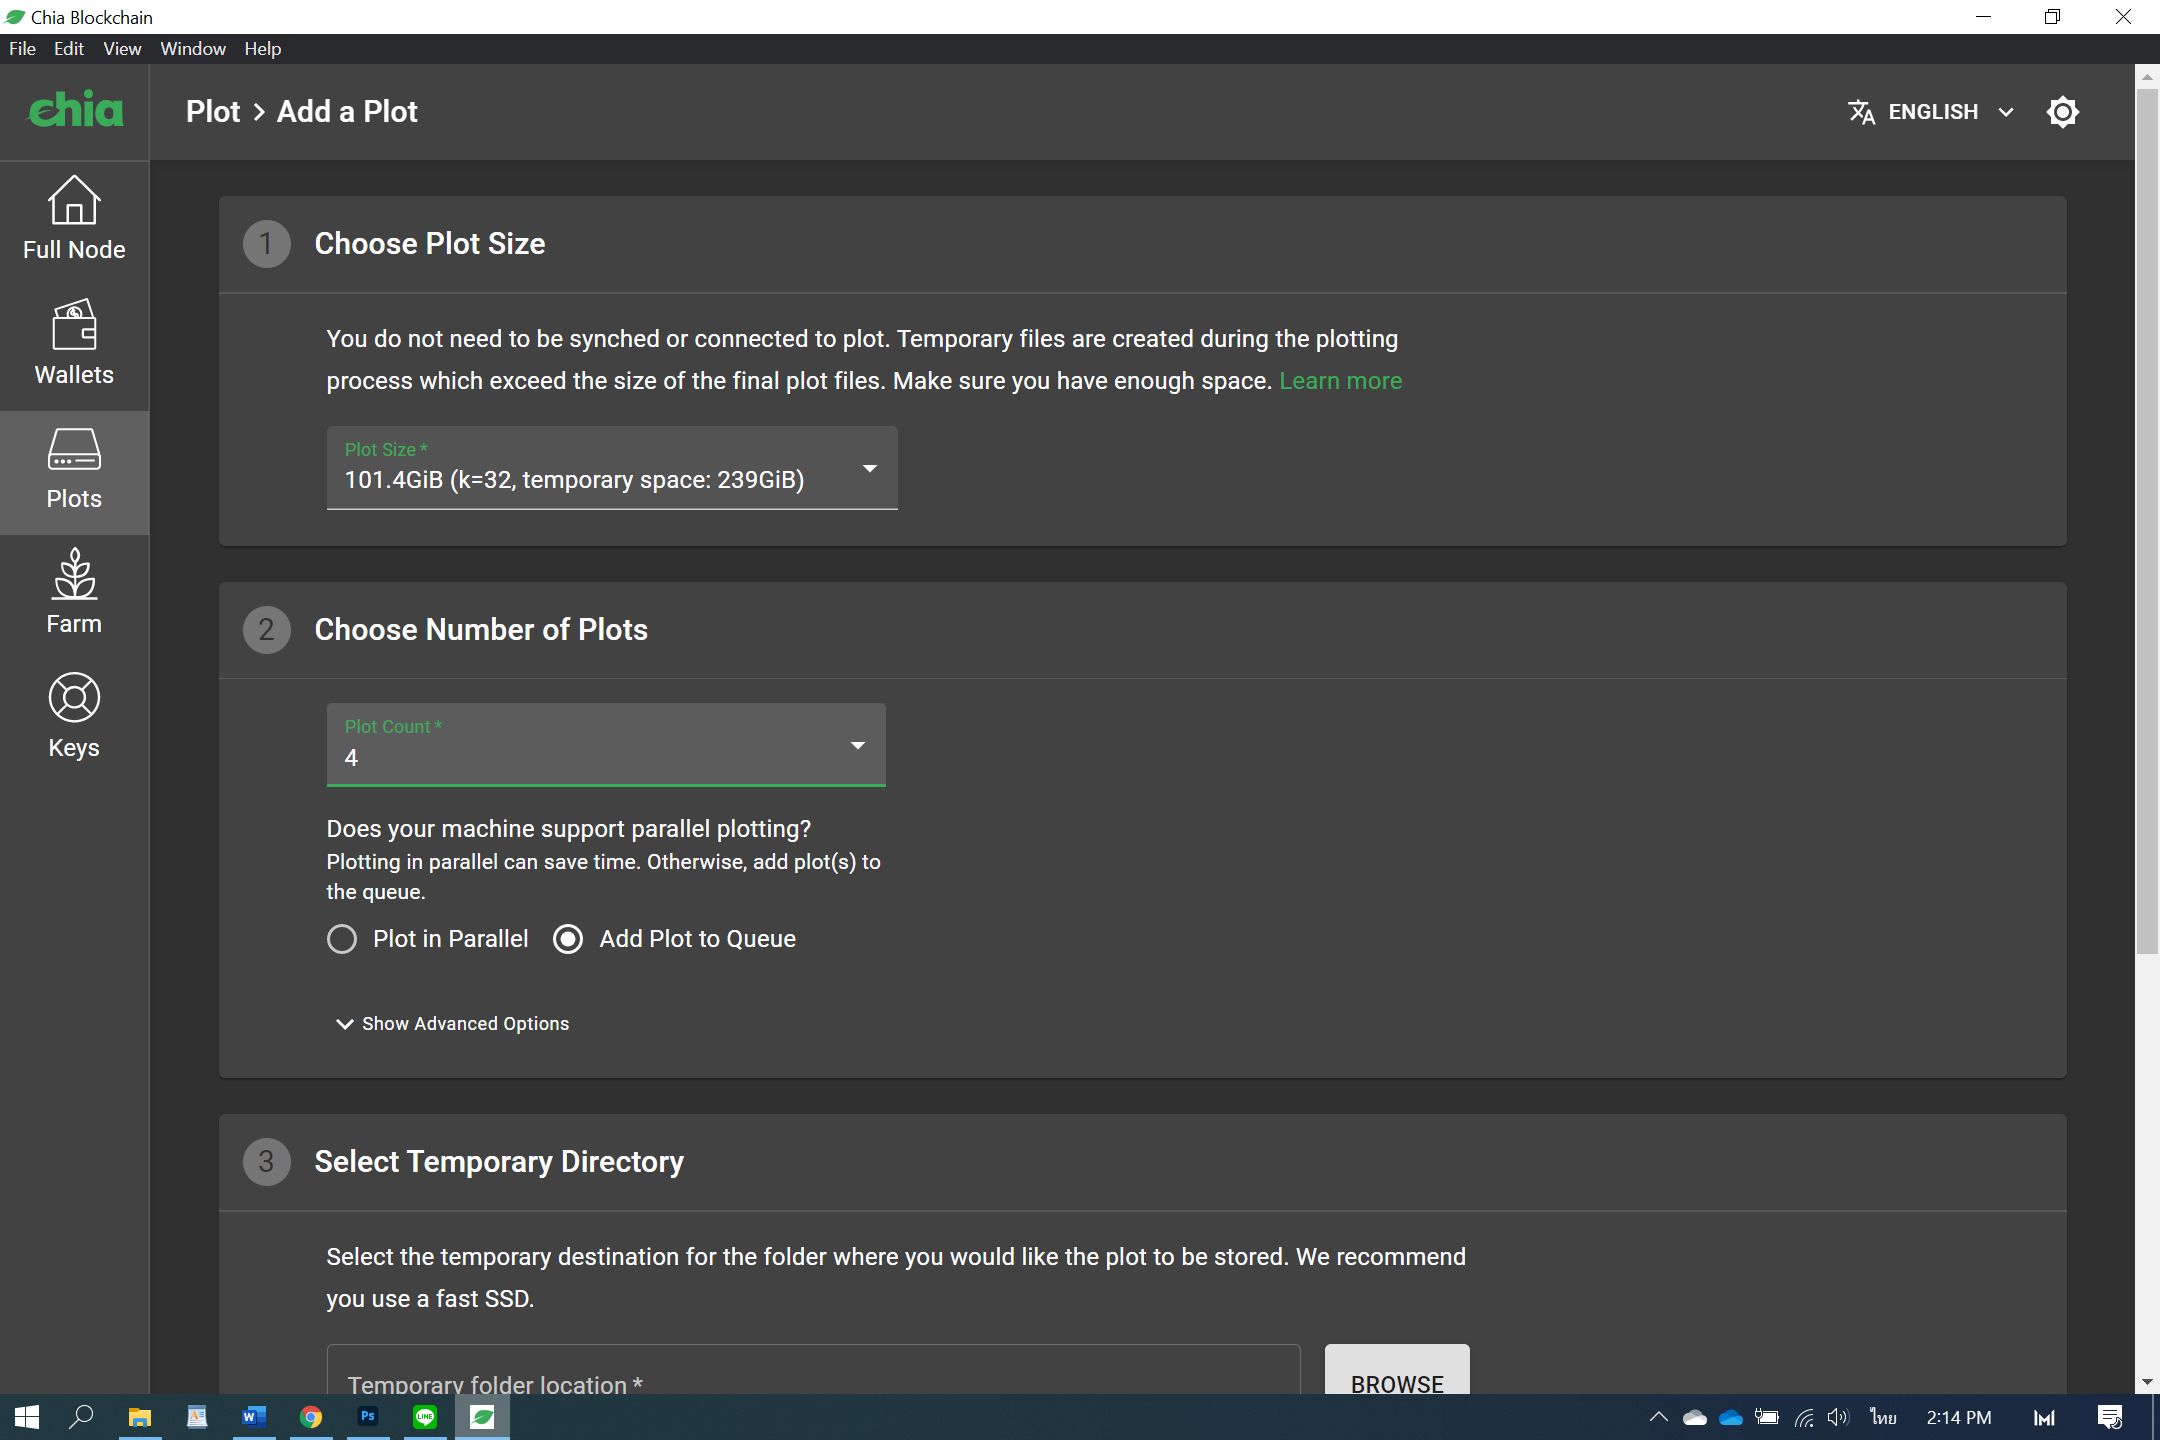2160x1440 pixels.
Task: Toggle the dark/light theme icon
Action: coord(2062,112)
